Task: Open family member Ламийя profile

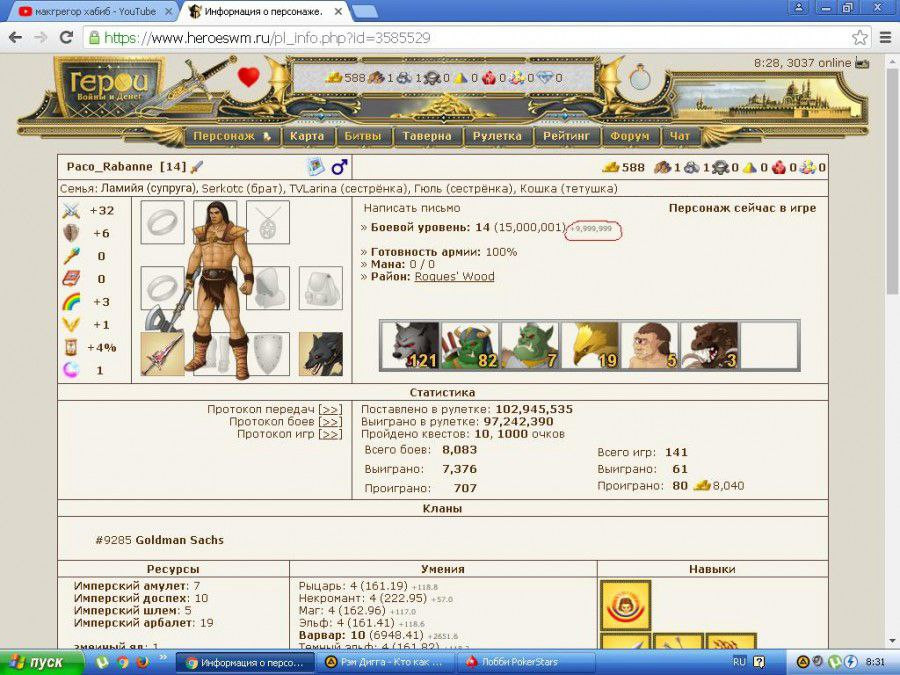Action: tap(123, 189)
